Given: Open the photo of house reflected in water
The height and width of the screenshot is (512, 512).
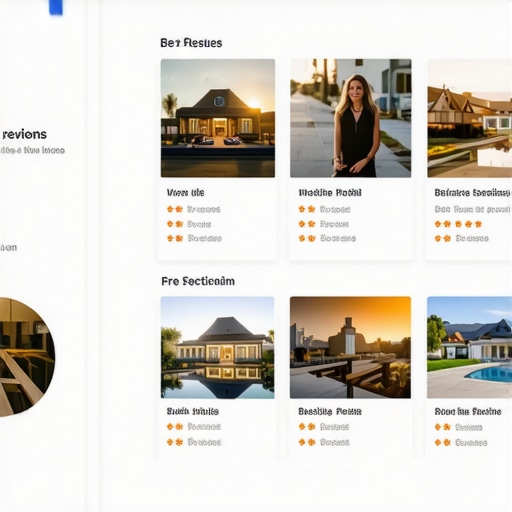Looking at the screenshot, I should 218,347.
